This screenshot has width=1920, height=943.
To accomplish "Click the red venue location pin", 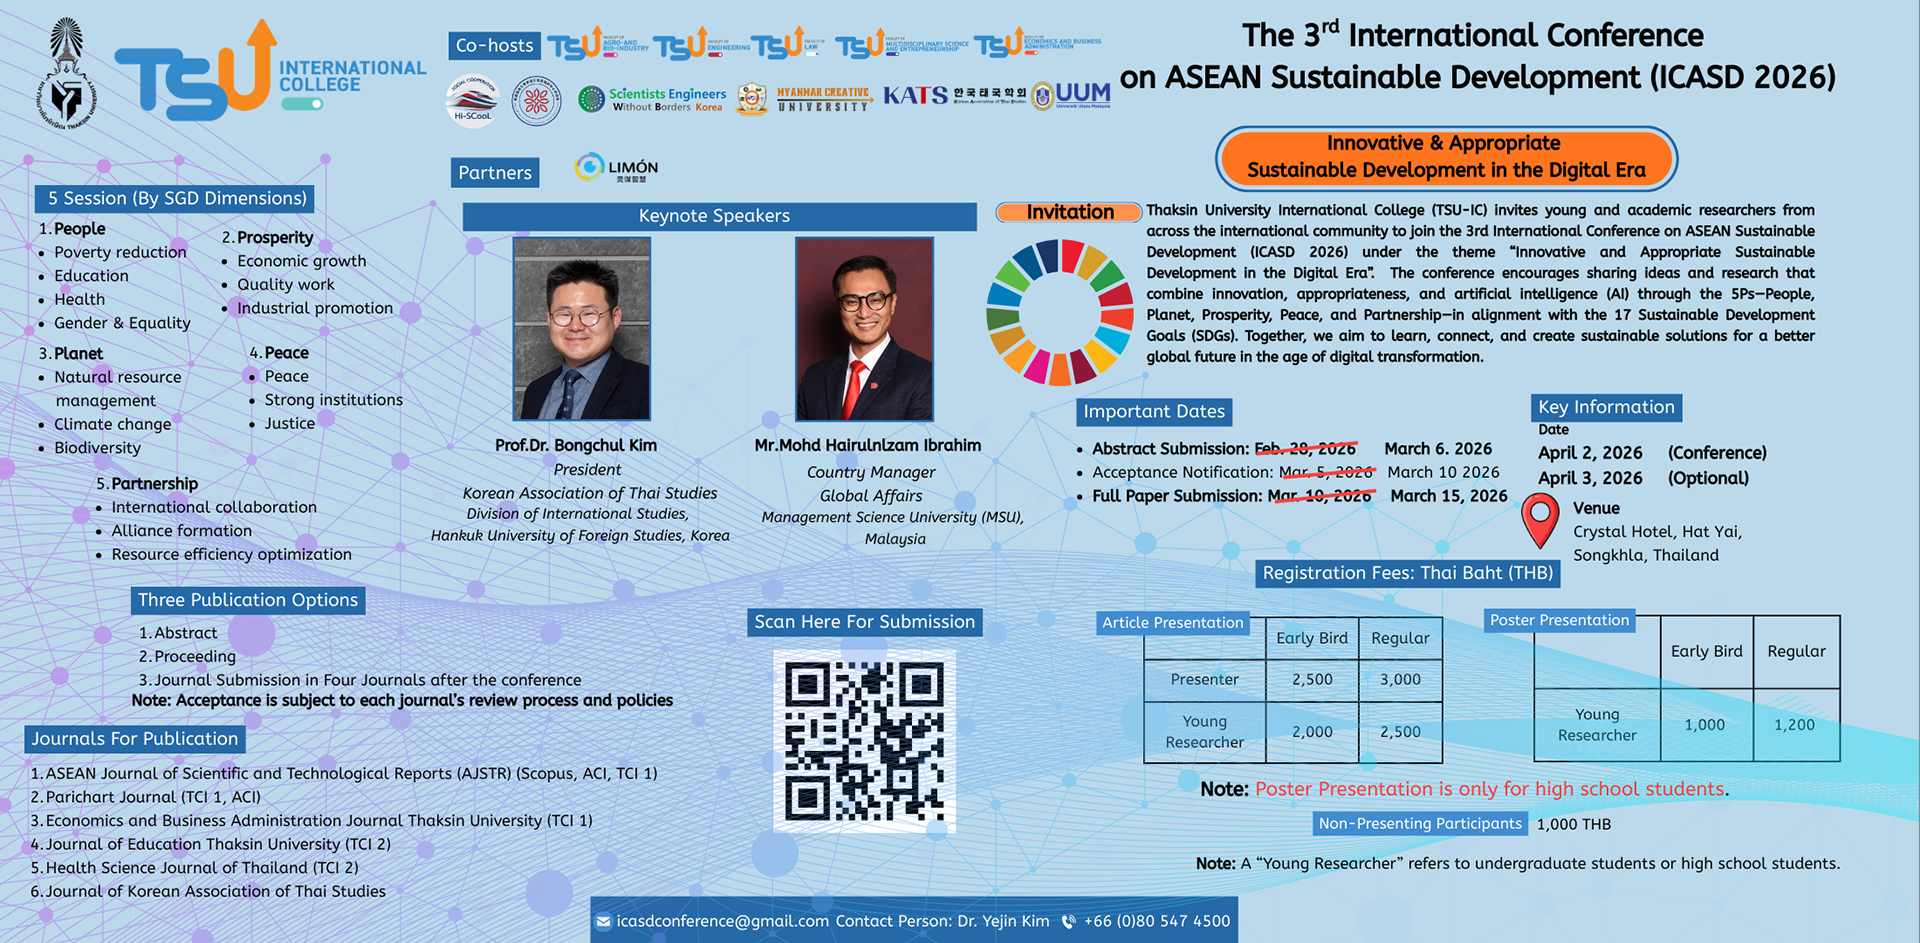I will click(1540, 520).
